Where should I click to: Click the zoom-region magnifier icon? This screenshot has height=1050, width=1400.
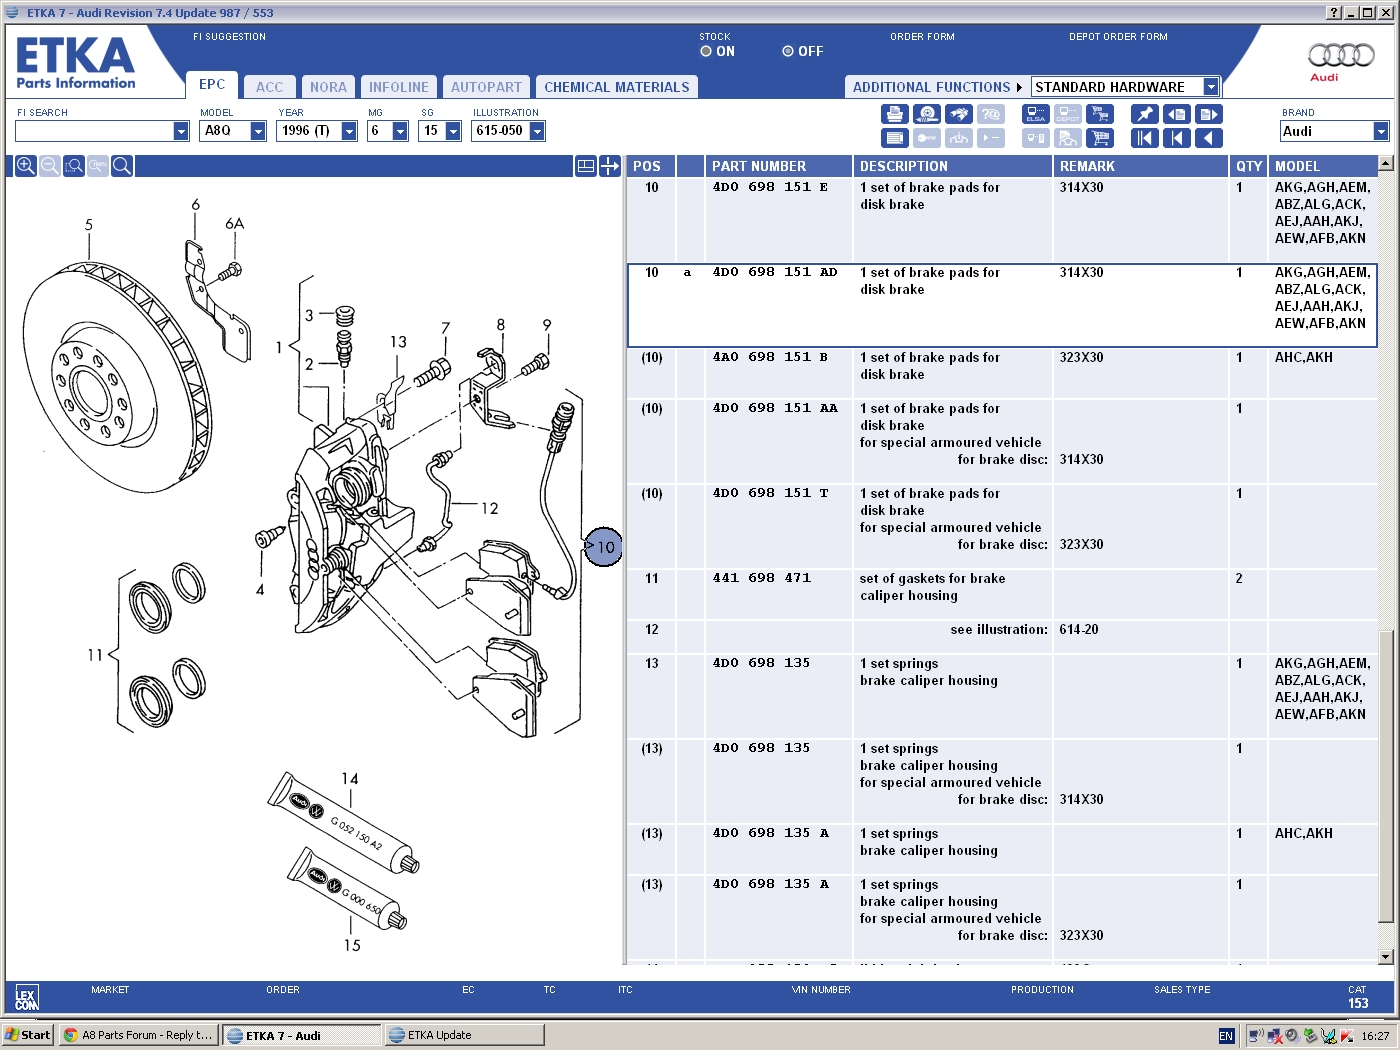tap(74, 166)
